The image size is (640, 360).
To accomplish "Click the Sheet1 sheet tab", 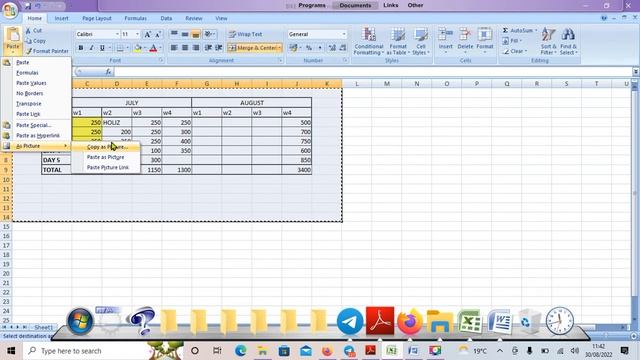I will coord(43,327).
